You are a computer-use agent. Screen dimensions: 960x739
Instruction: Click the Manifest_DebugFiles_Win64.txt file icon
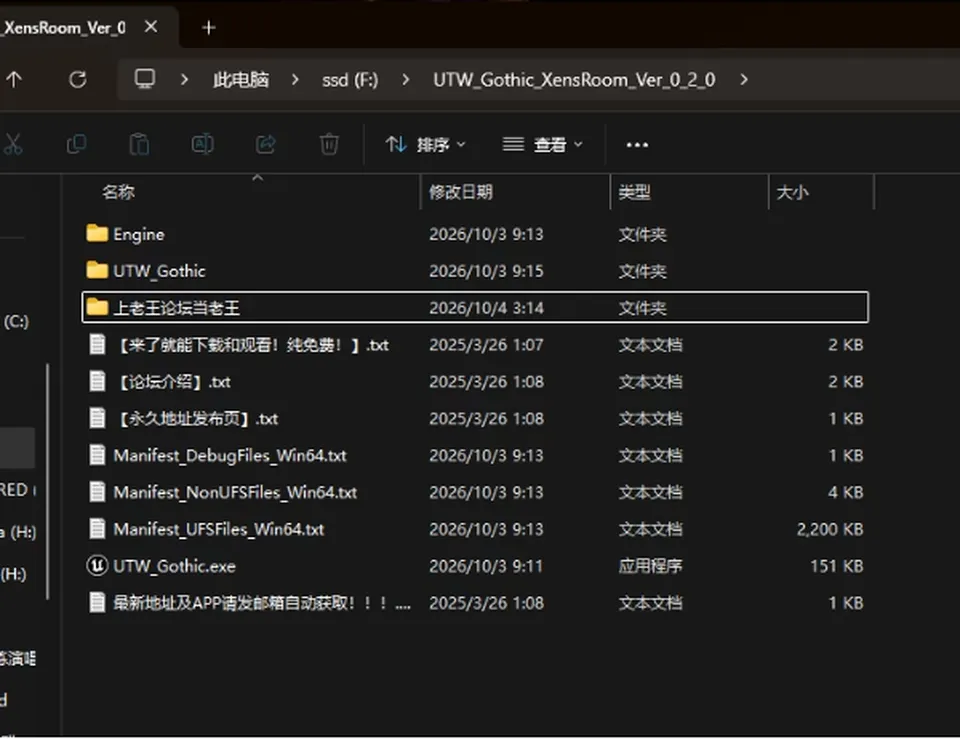click(97, 455)
